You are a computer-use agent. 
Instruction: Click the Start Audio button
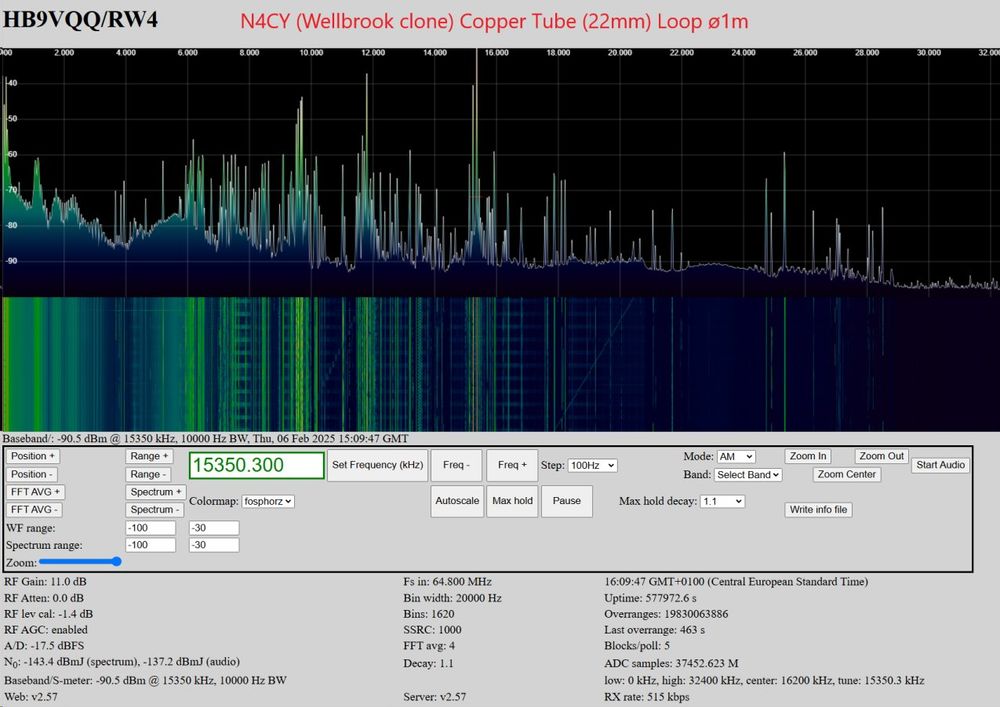(941, 465)
